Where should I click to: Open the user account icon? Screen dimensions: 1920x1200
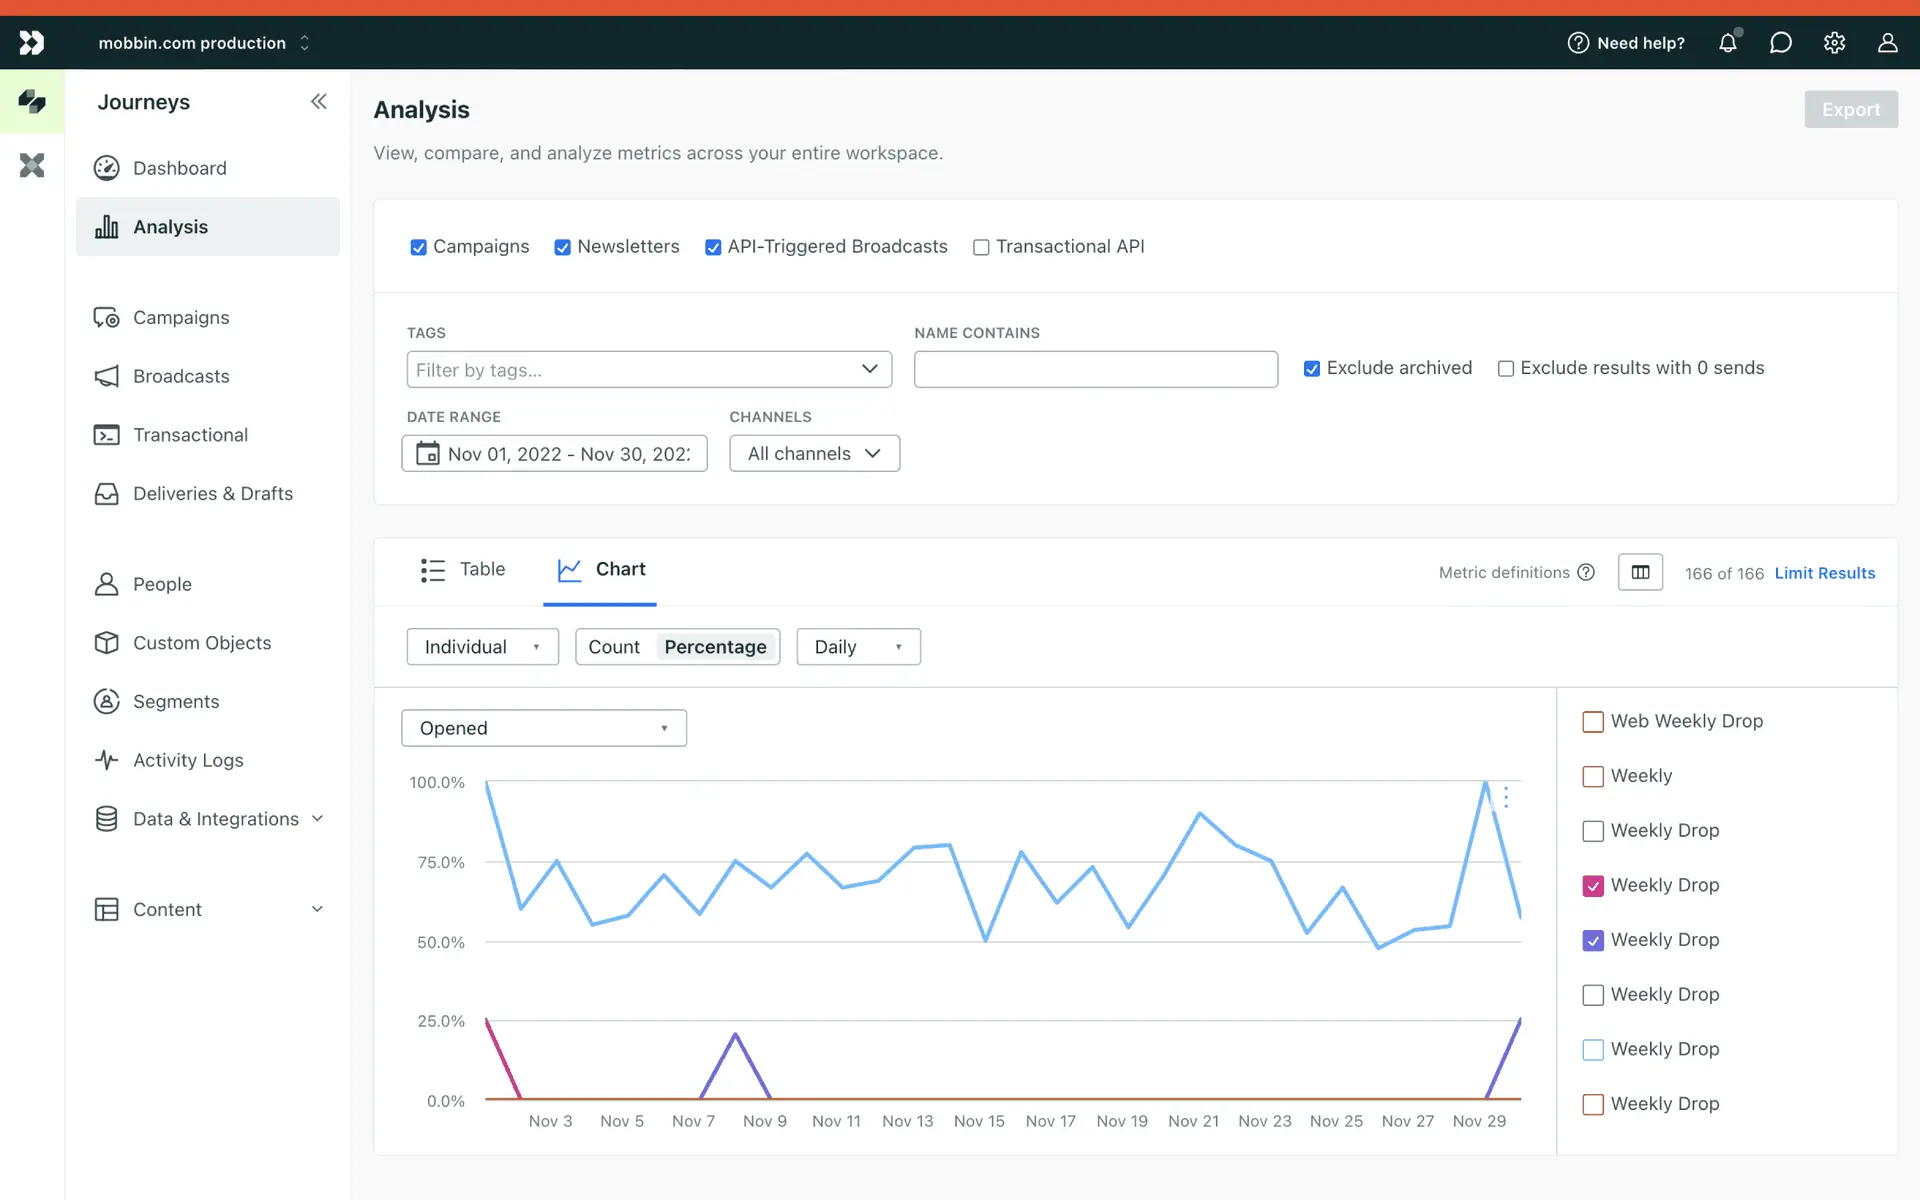point(1887,43)
